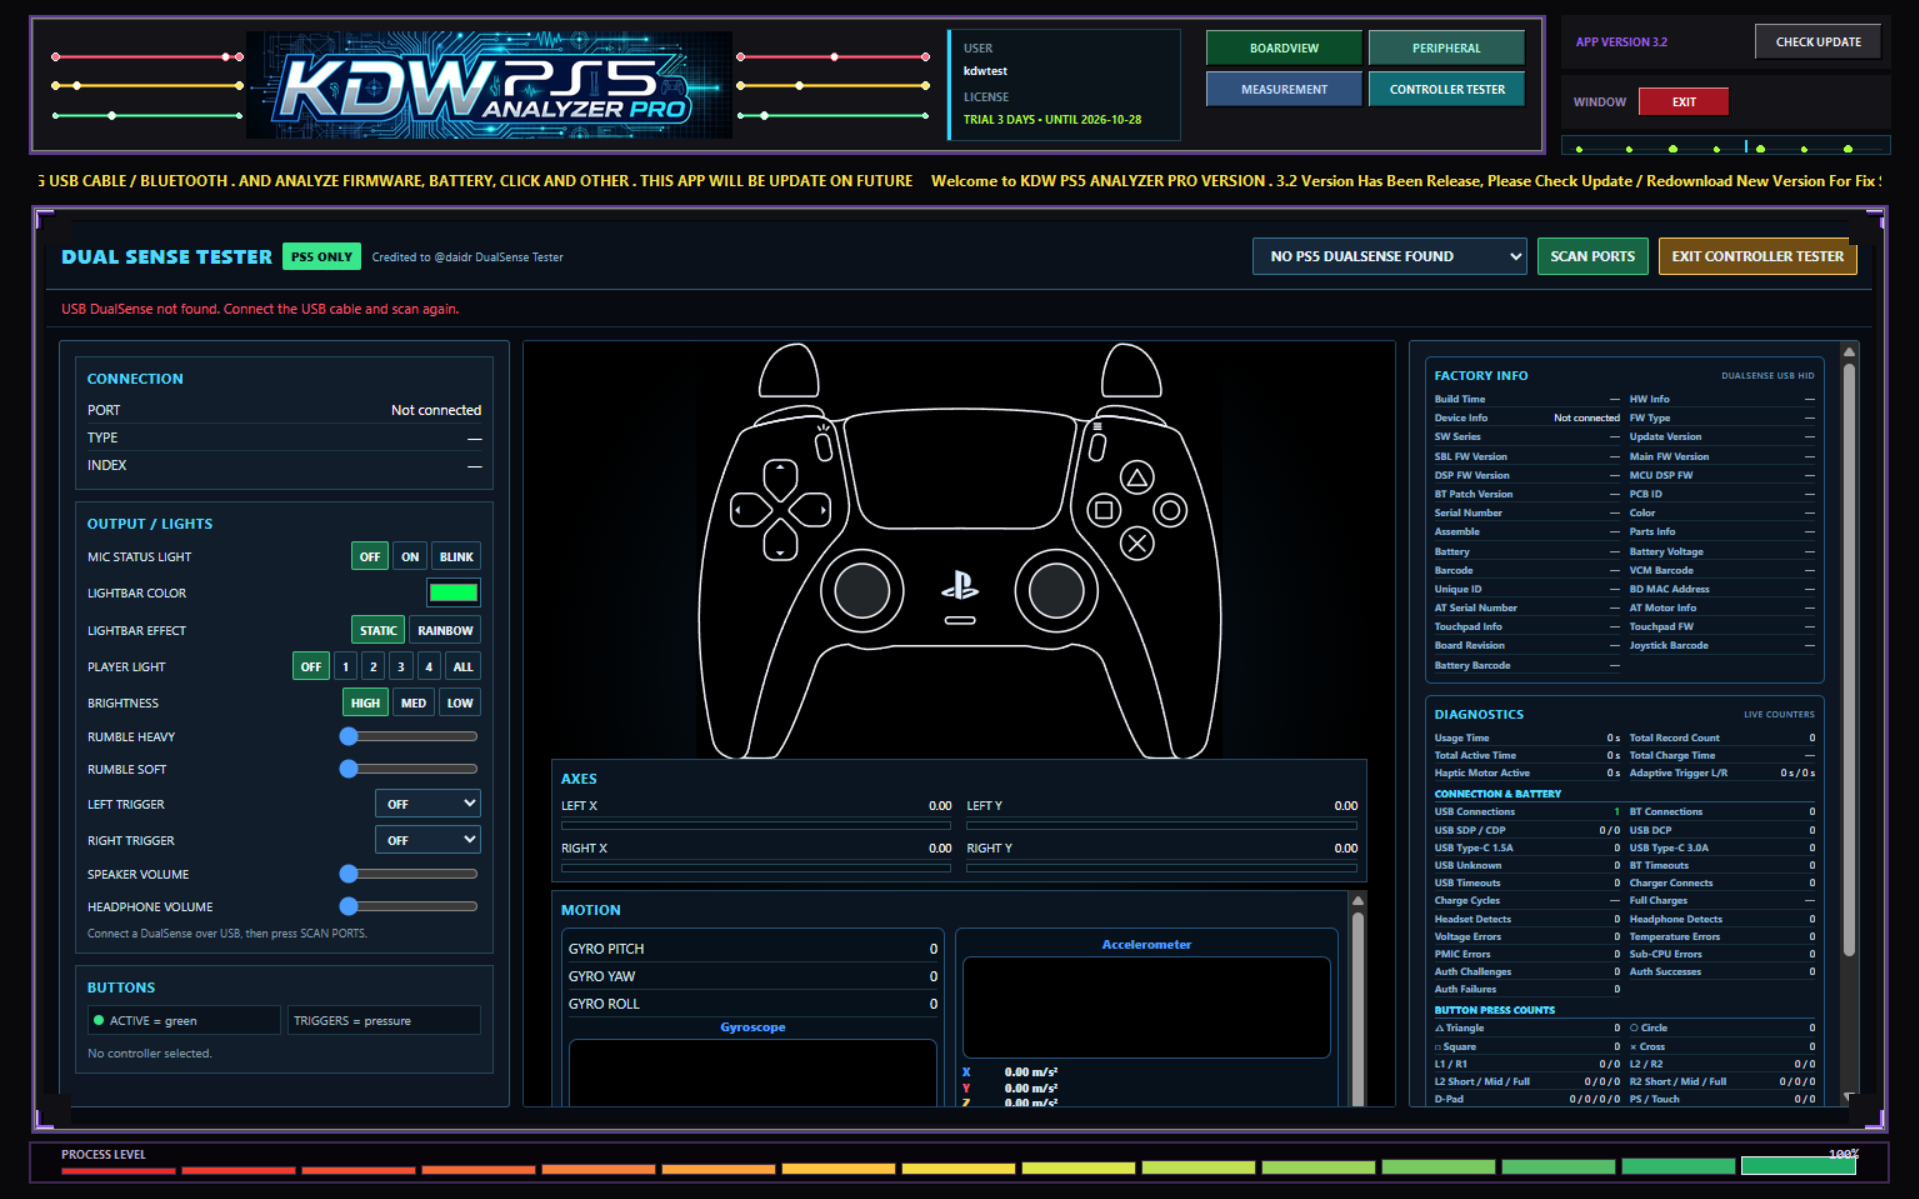Click the D-pad right arrow on the controller
This screenshot has width=1919, height=1199.
(x=811, y=510)
